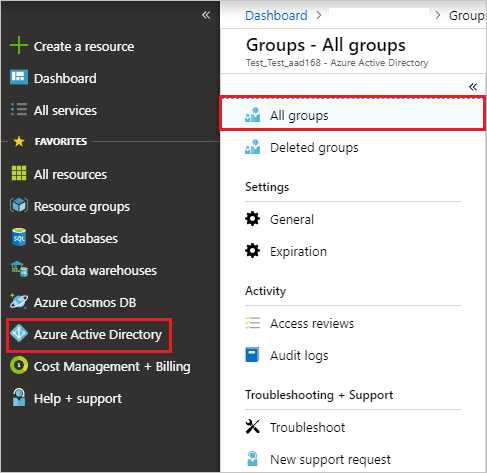487x473 pixels.
Task: Collapse the Groups blade menu panel
Action: pyautogui.click(x=473, y=87)
